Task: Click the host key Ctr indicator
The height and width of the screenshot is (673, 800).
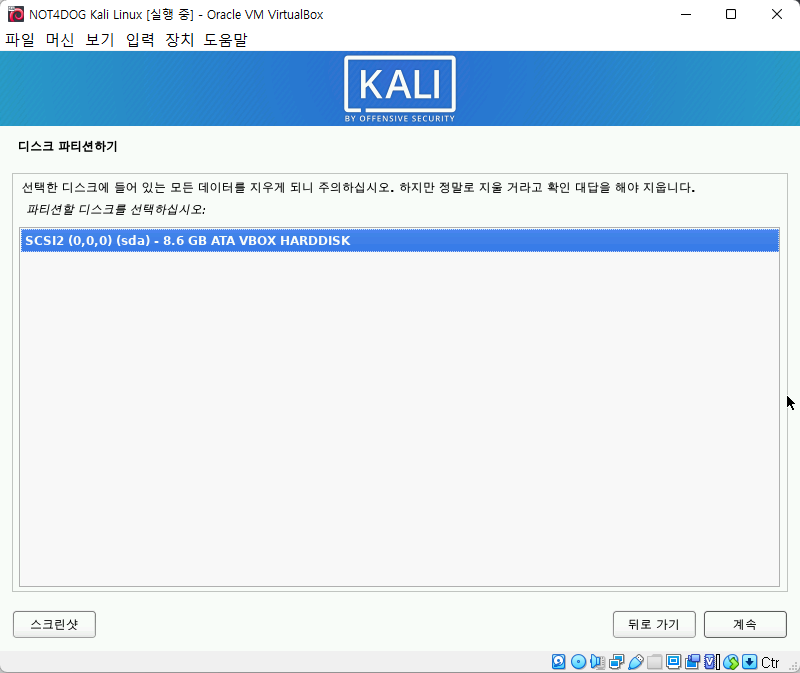Action: (x=770, y=662)
